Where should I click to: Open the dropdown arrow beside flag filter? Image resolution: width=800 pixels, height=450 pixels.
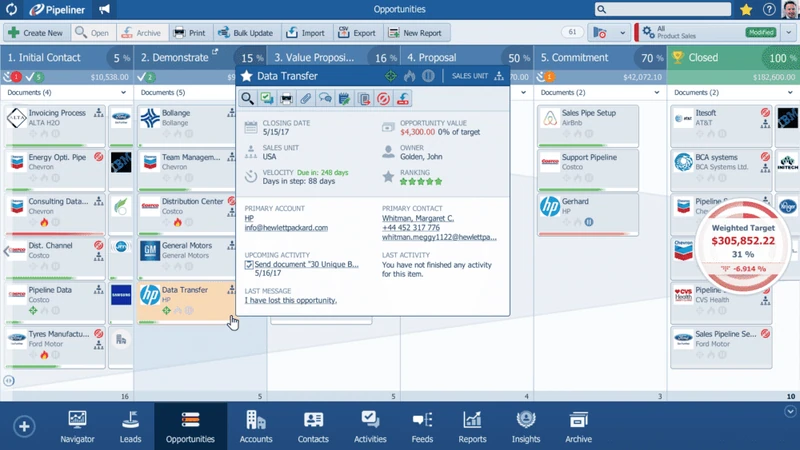pos(622,33)
